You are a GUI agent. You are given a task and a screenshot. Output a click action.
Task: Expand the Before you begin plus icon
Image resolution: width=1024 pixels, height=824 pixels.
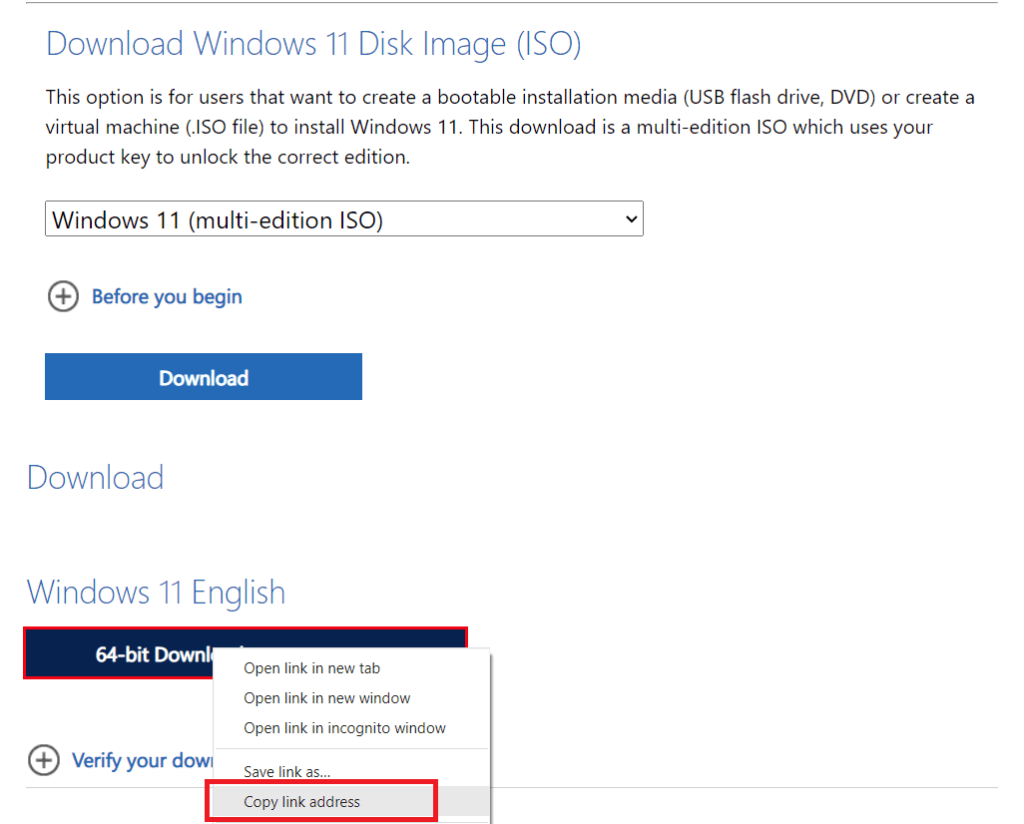(63, 296)
